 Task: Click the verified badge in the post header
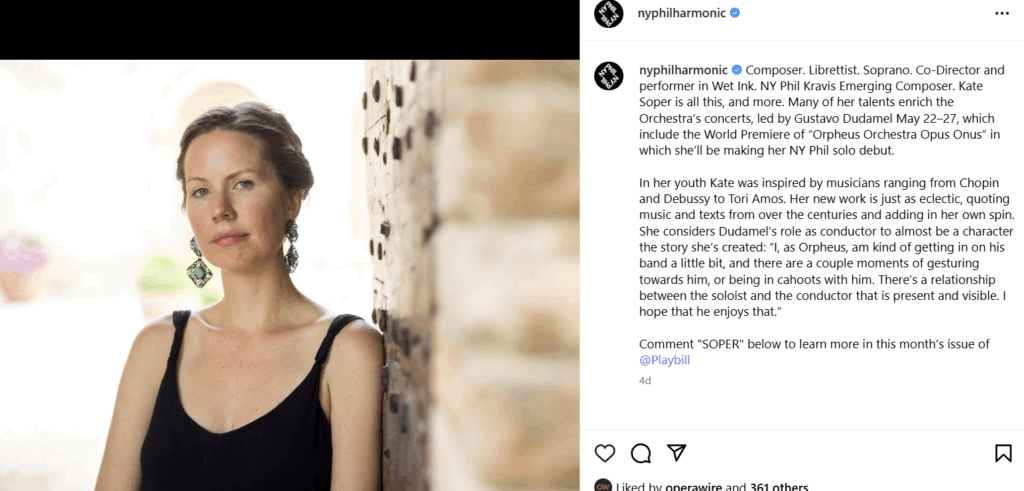735,13
